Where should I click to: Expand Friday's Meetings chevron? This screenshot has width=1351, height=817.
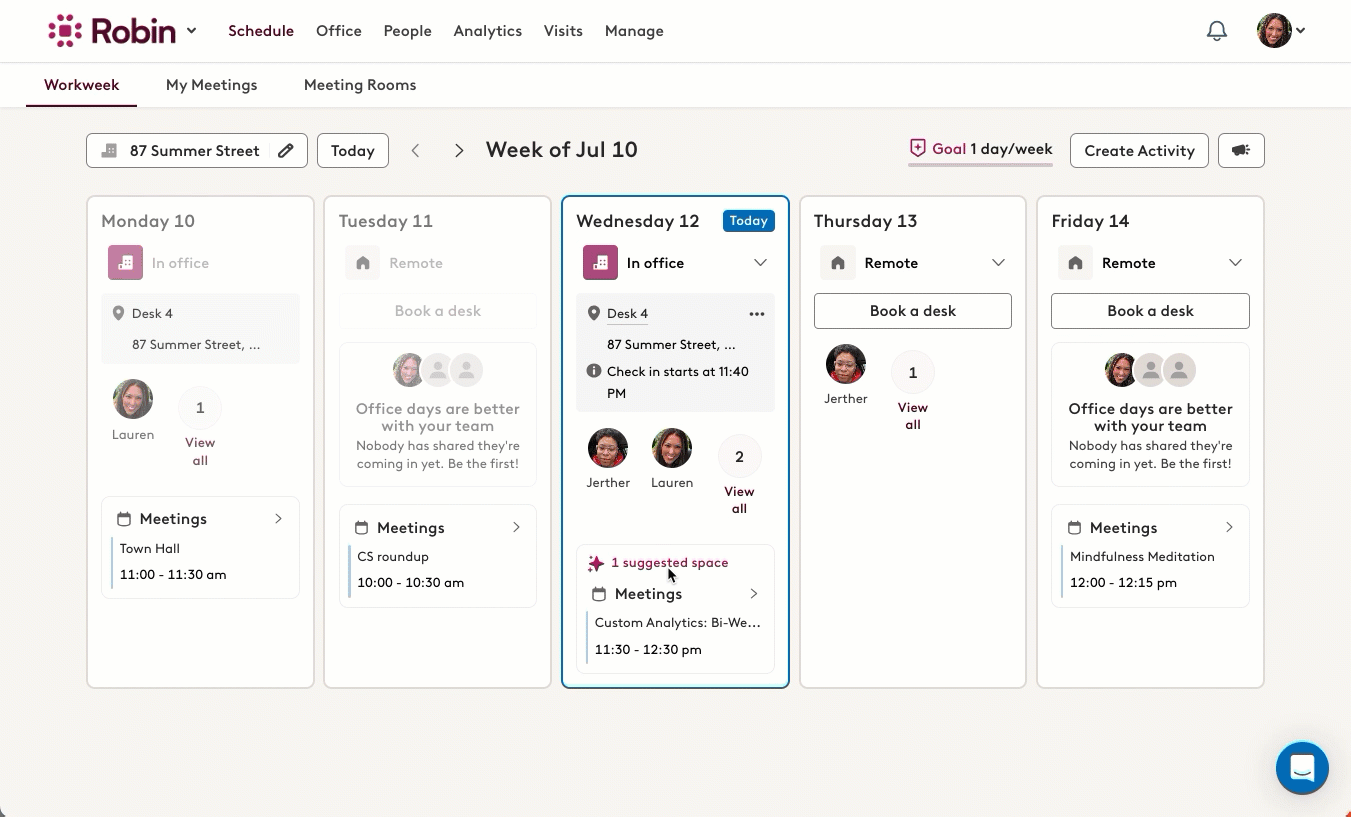(1229, 527)
